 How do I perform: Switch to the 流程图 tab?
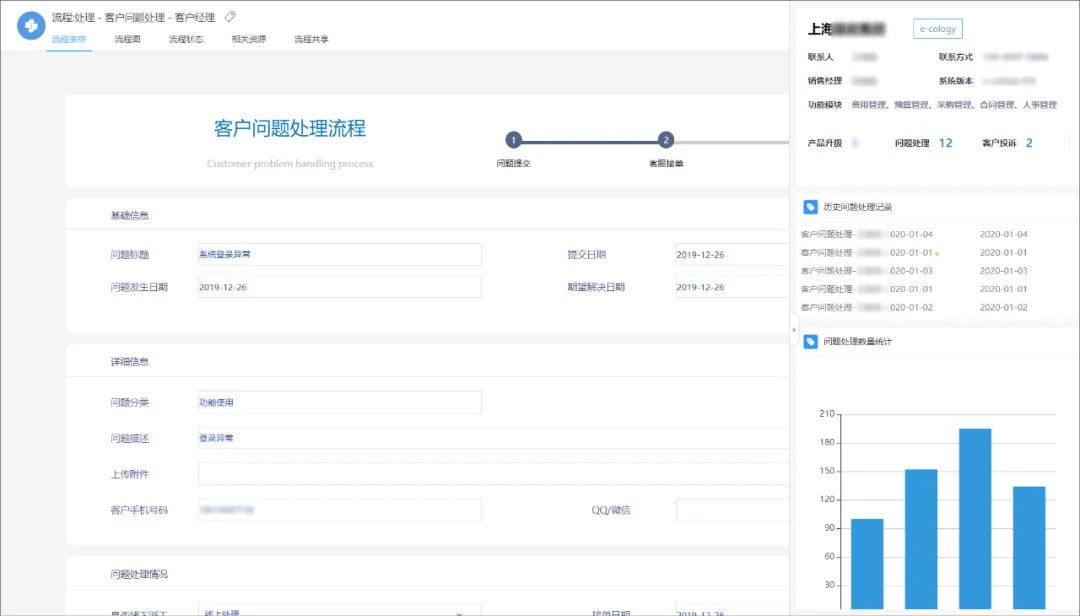[x=127, y=39]
